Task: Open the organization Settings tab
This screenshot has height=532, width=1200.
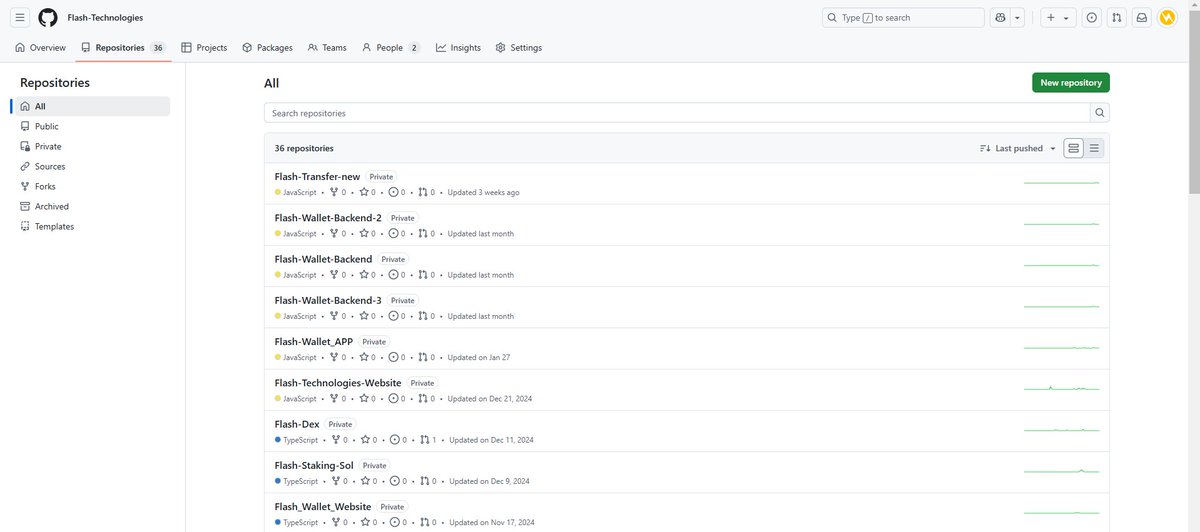Action: (x=519, y=47)
